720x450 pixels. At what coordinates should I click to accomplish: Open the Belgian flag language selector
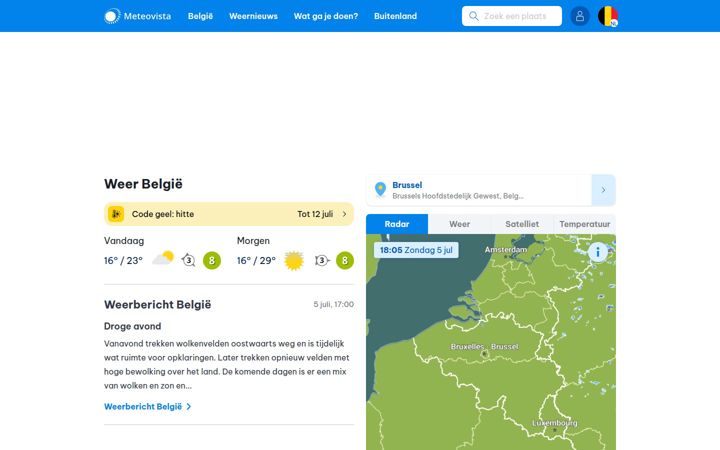point(608,16)
